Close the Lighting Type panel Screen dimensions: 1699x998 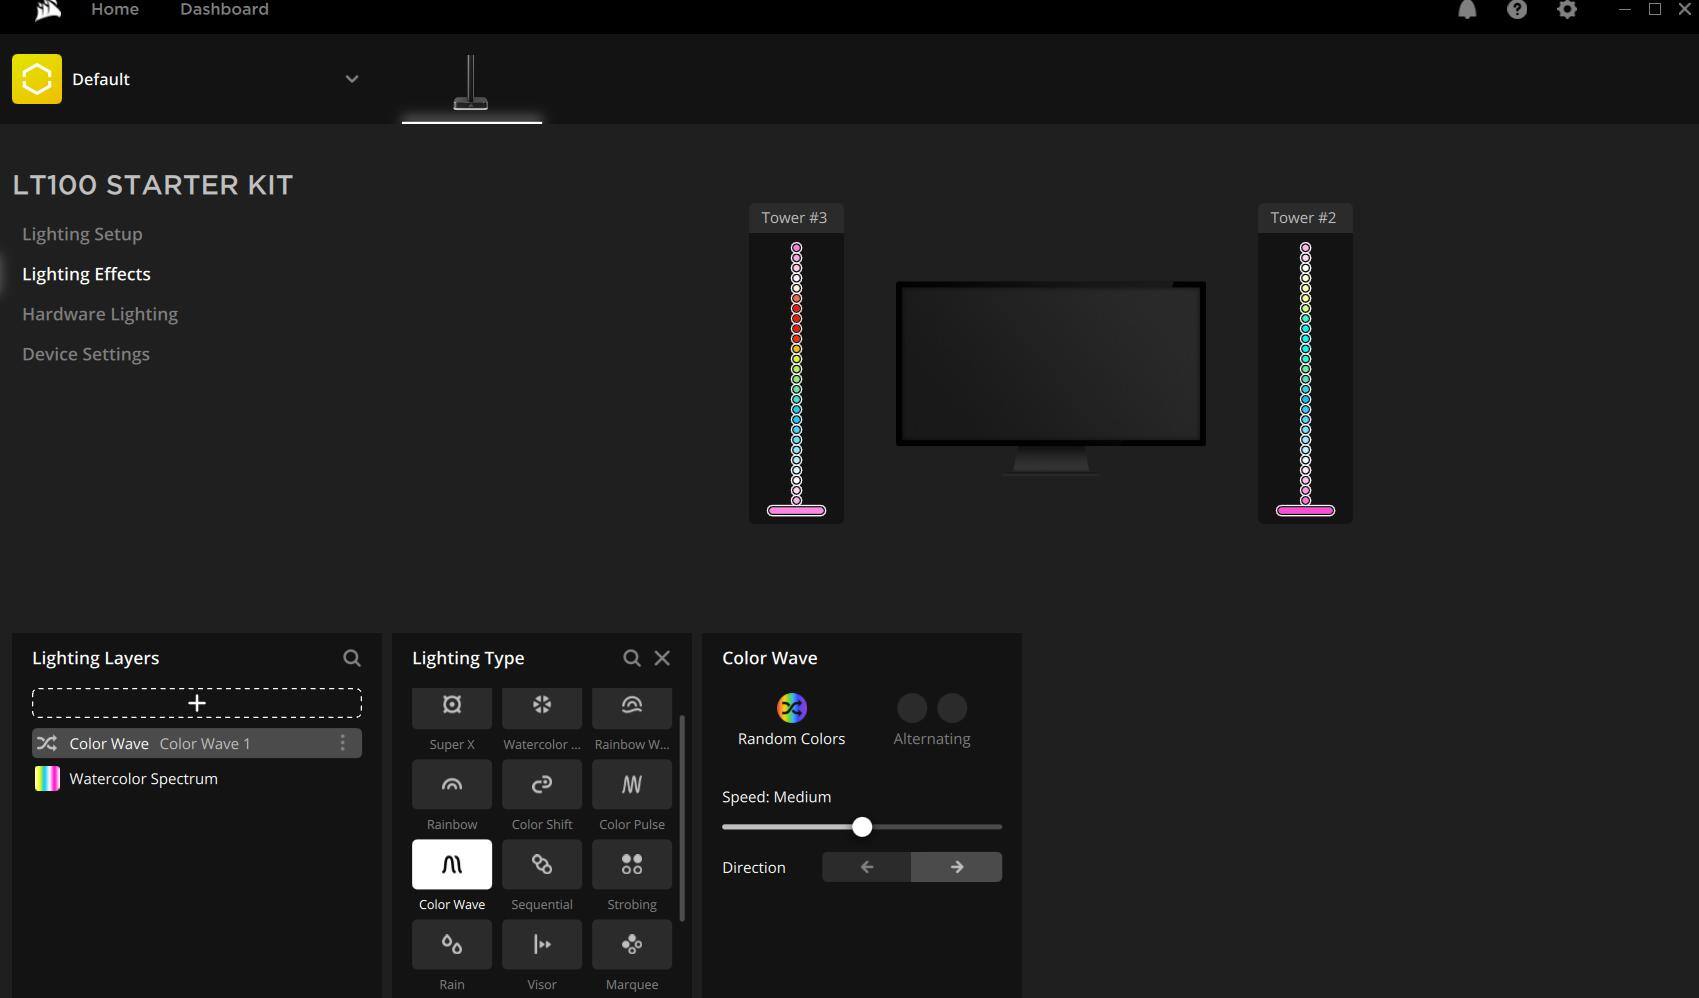pos(662,658)
